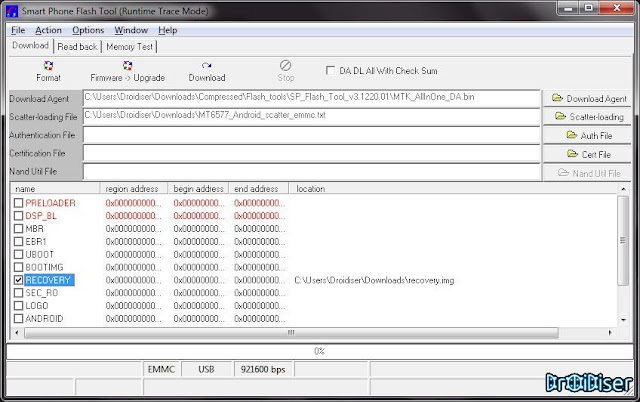Click the Nand Util File button
640x402 pixels.
tap(587, 173)
